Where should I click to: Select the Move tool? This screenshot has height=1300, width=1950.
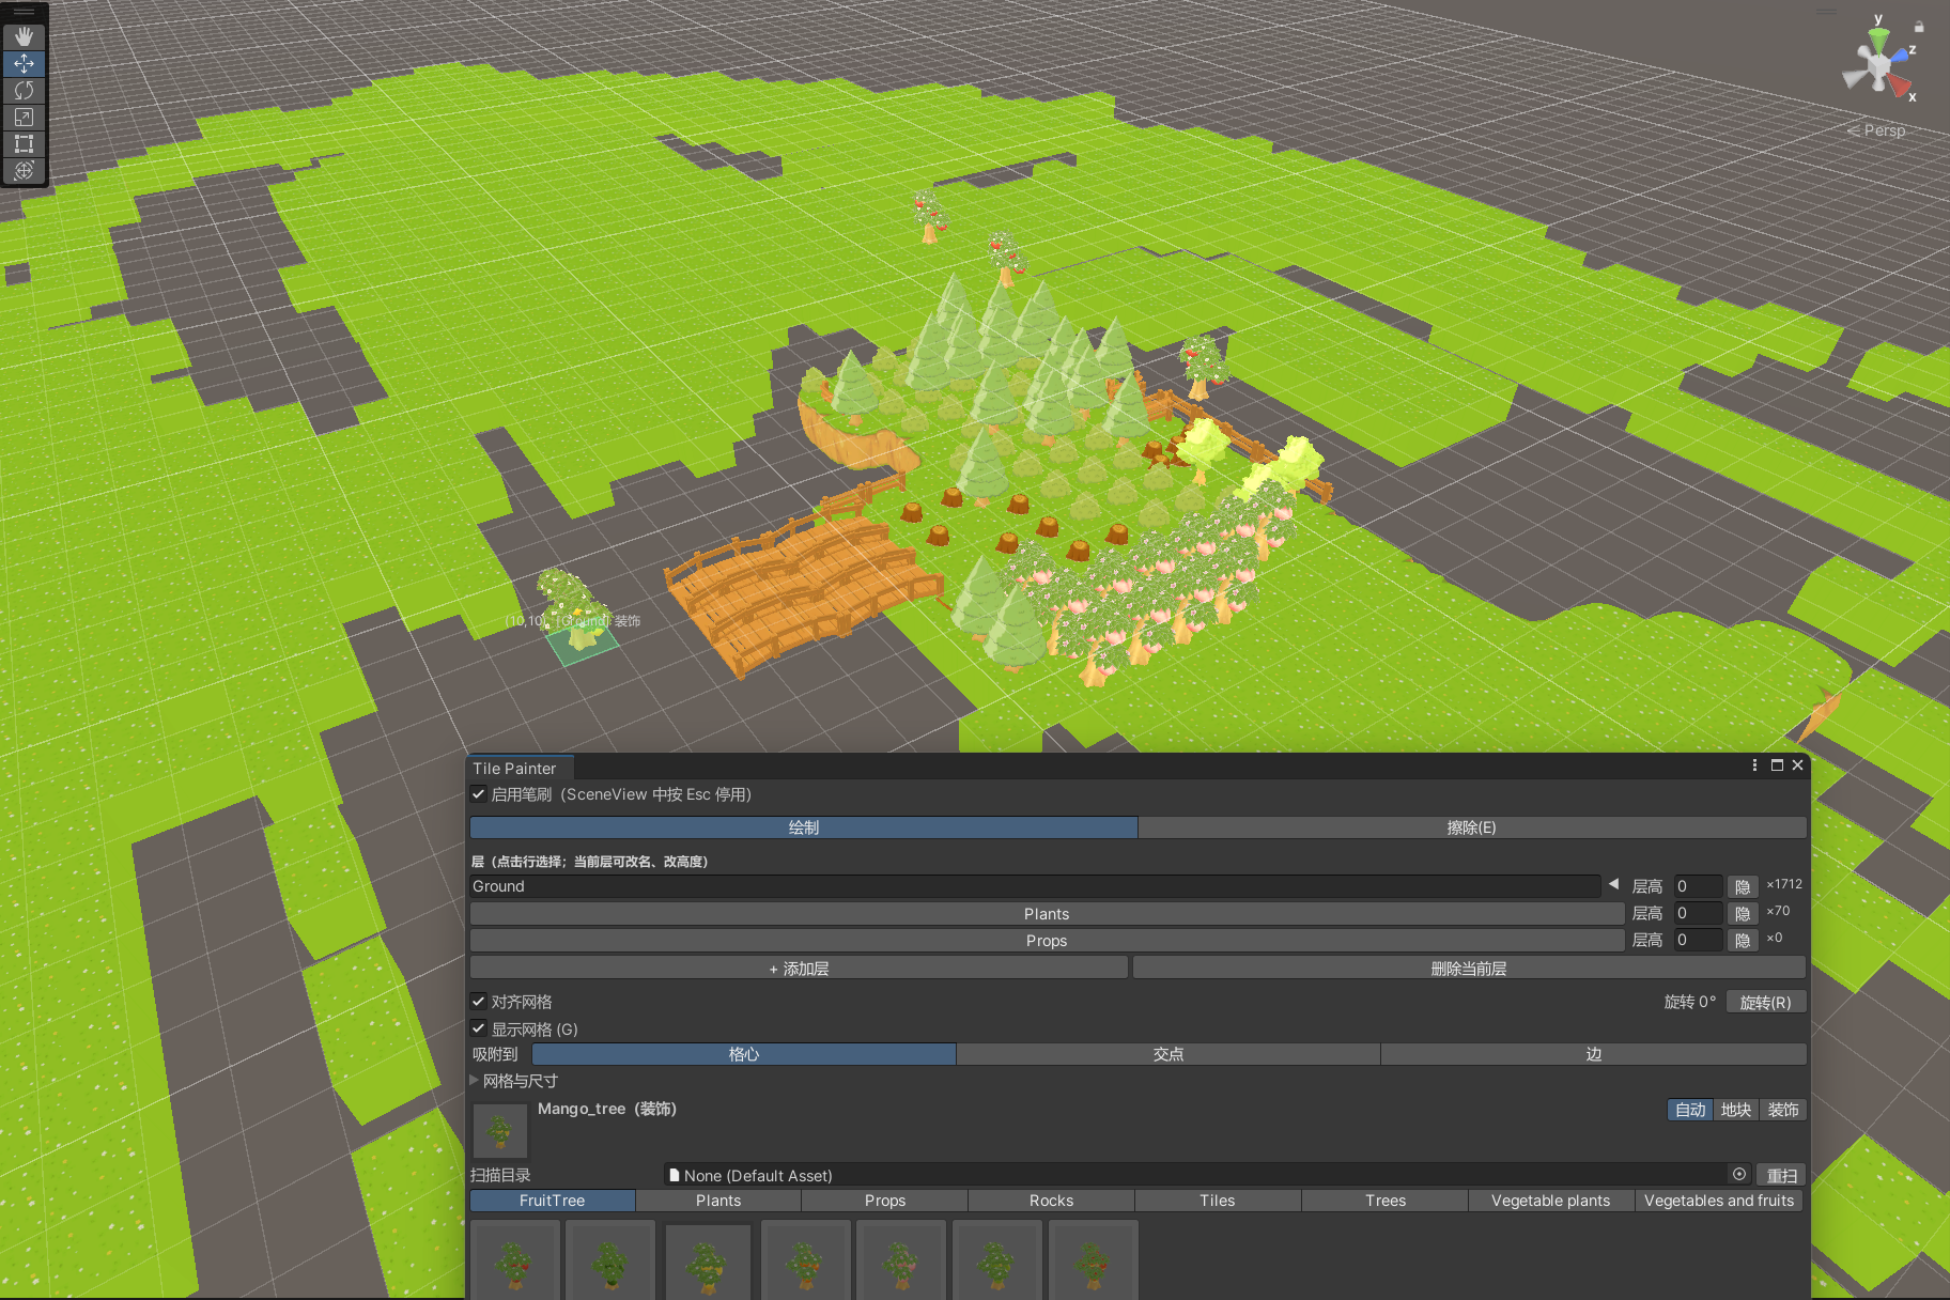(24, 63)
